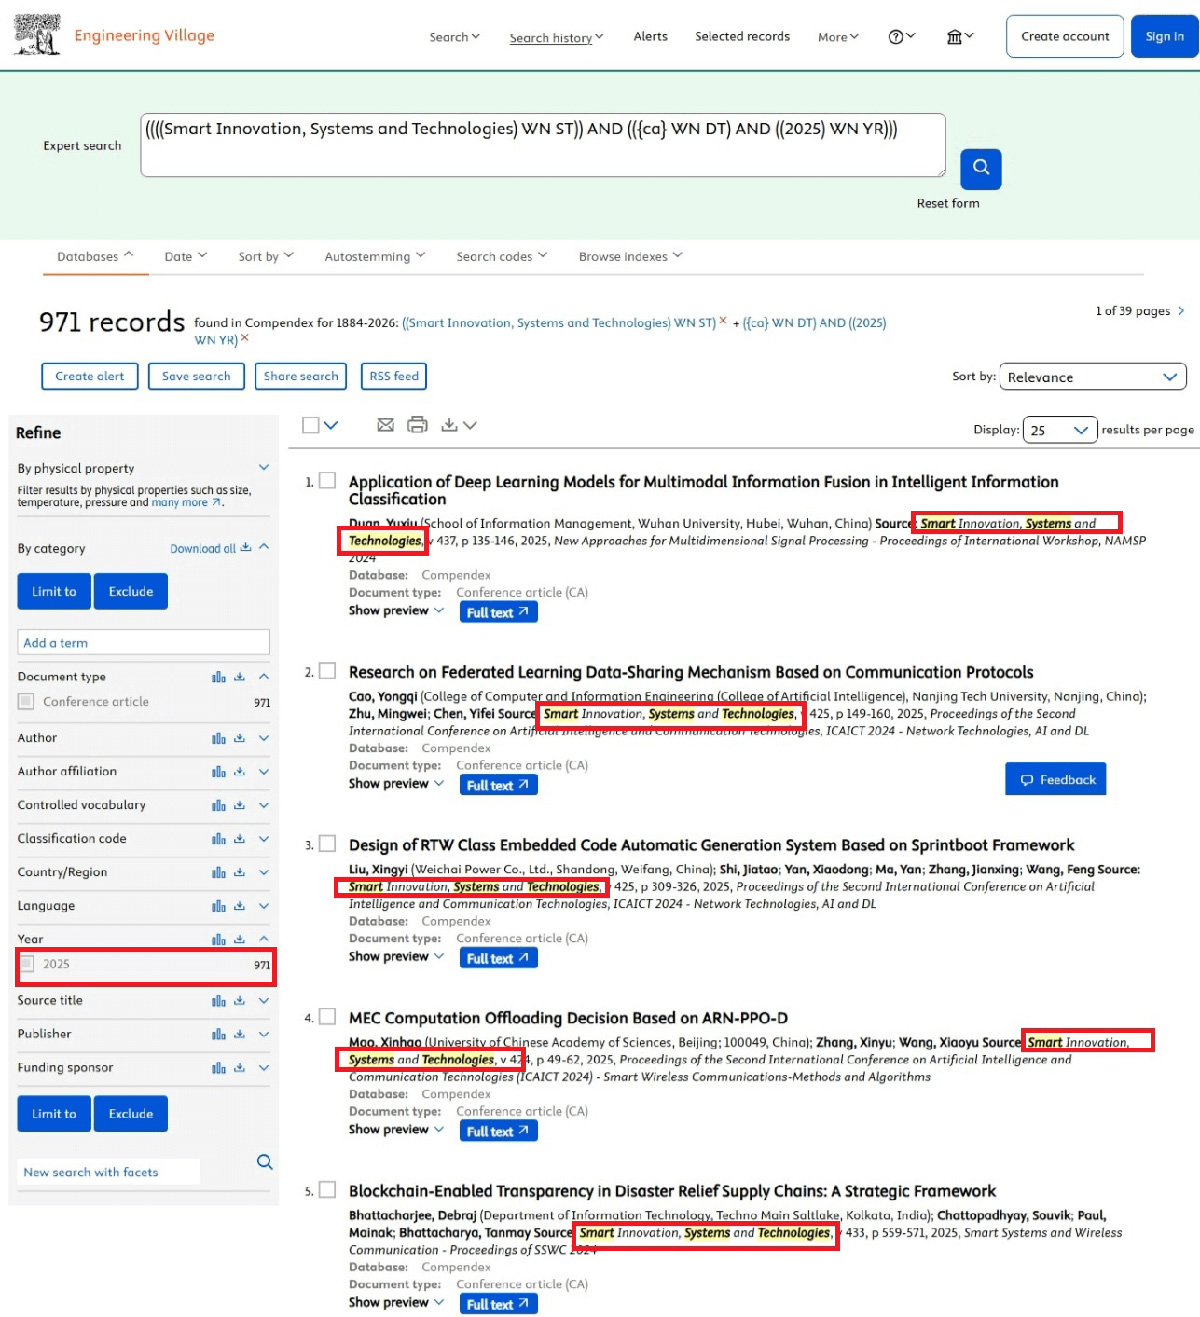
Task: Select record 4 MEC Computation Offloading checkbox
Action: click(327, 1017)
